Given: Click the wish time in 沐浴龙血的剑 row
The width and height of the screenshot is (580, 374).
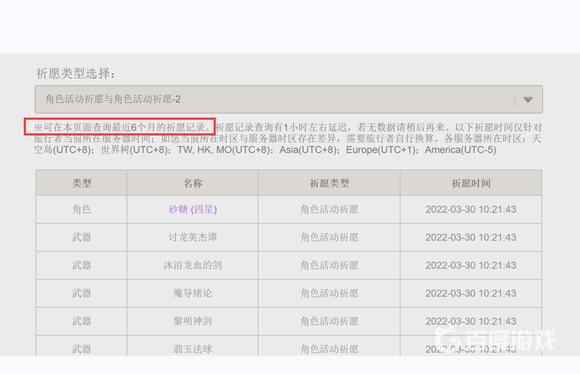Looking at the screenshot, I should point(471,265).
